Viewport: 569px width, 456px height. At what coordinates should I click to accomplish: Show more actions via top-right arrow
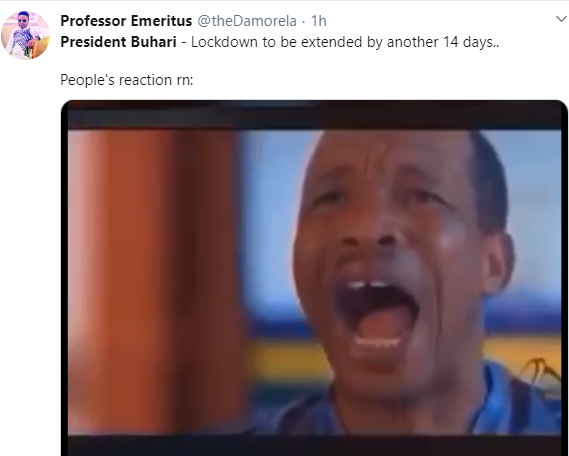click(561, 19)
